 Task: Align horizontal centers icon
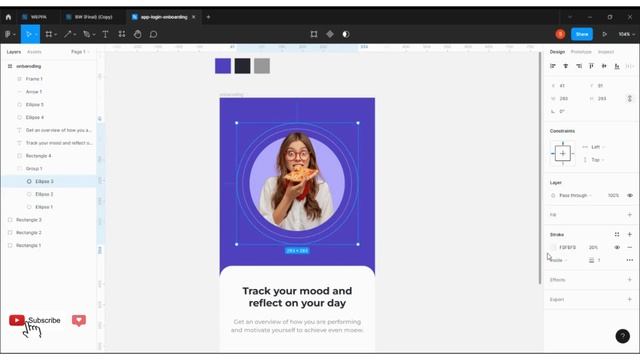566,66
